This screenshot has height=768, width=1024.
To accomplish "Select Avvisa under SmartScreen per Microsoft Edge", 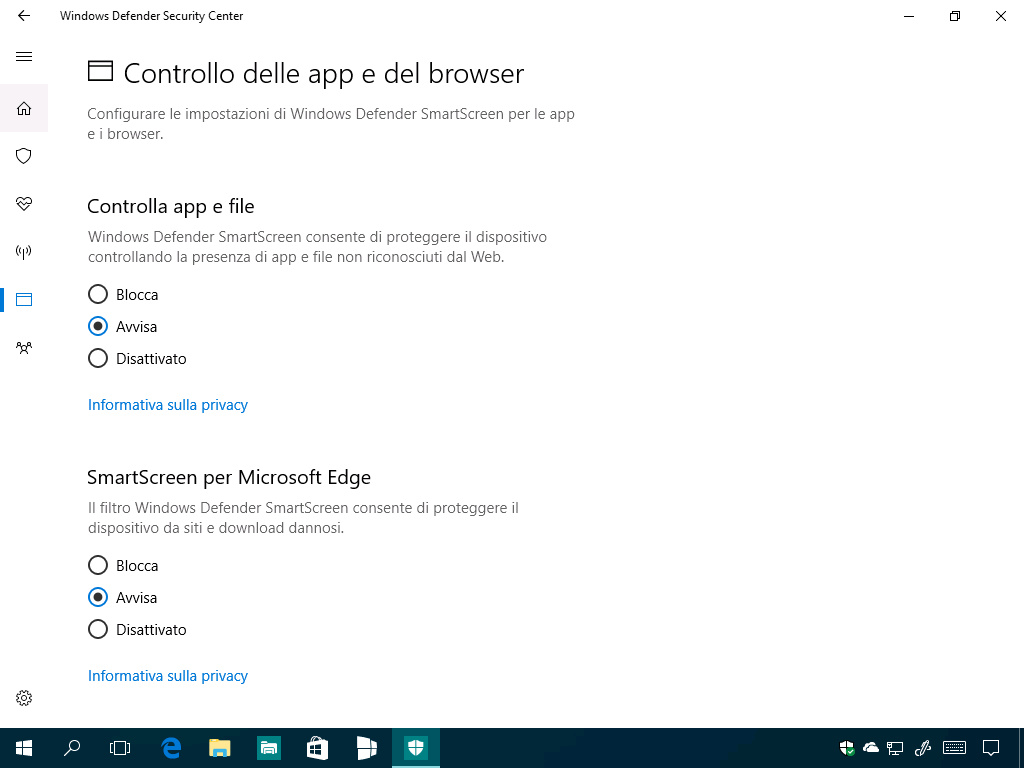I will tap(123, 598).
